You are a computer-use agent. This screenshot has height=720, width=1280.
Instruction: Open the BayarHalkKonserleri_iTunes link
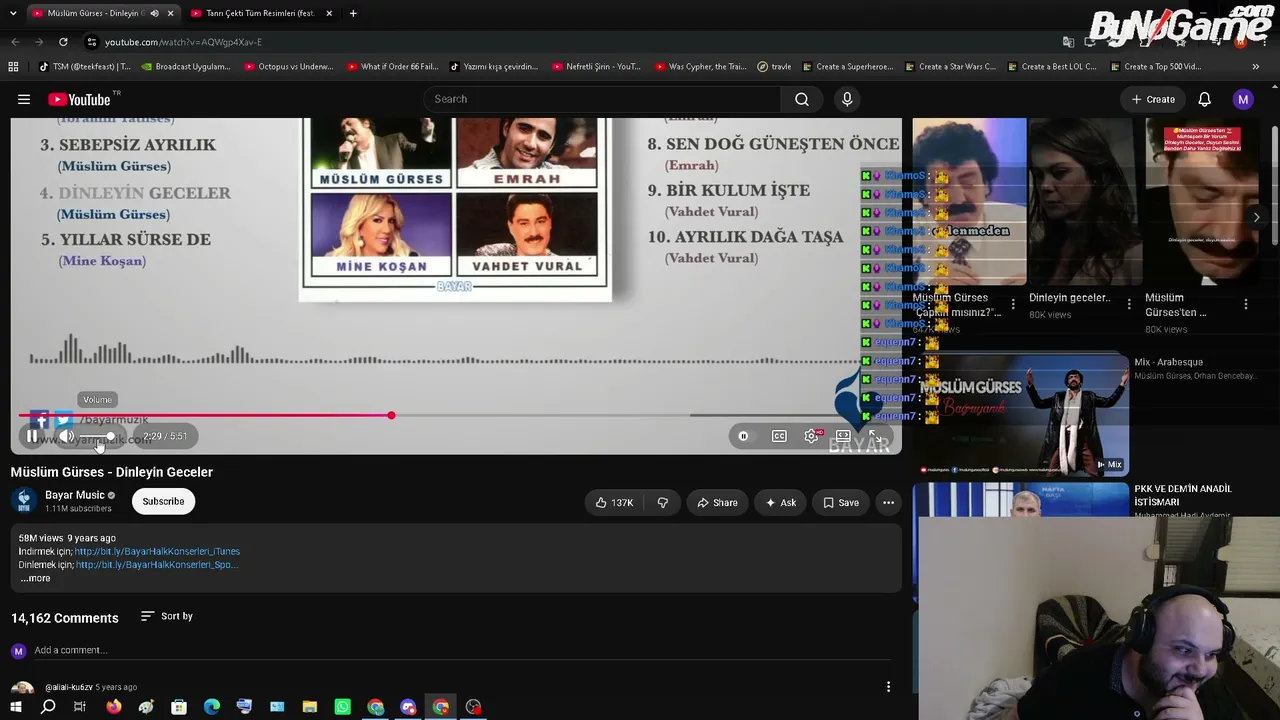pos(157,551)
